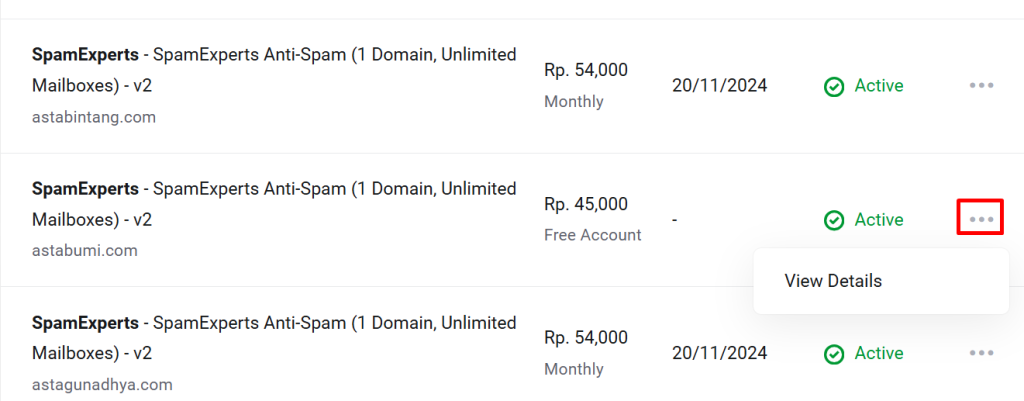The width and height of the screenshot is (1024, 401).
Task: Click the astabumi.com domain text
Action: click(x=85, y=250)
